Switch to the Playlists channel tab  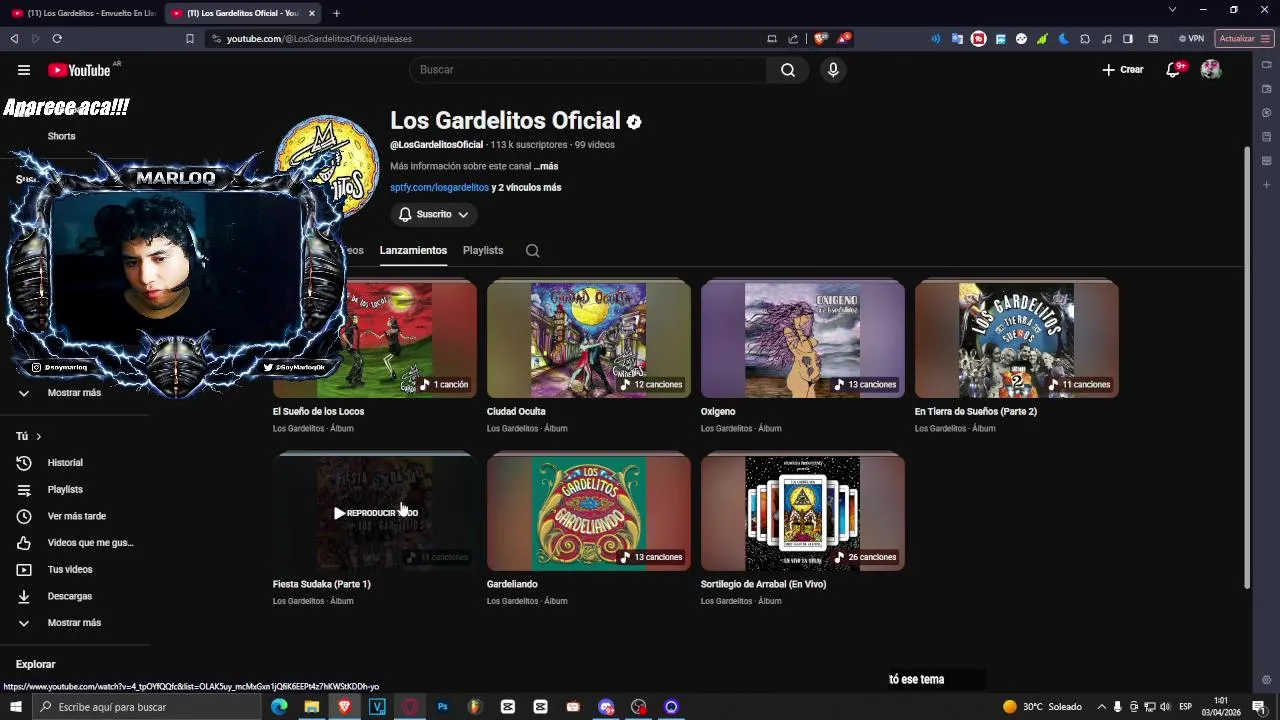tap(483, 251)
